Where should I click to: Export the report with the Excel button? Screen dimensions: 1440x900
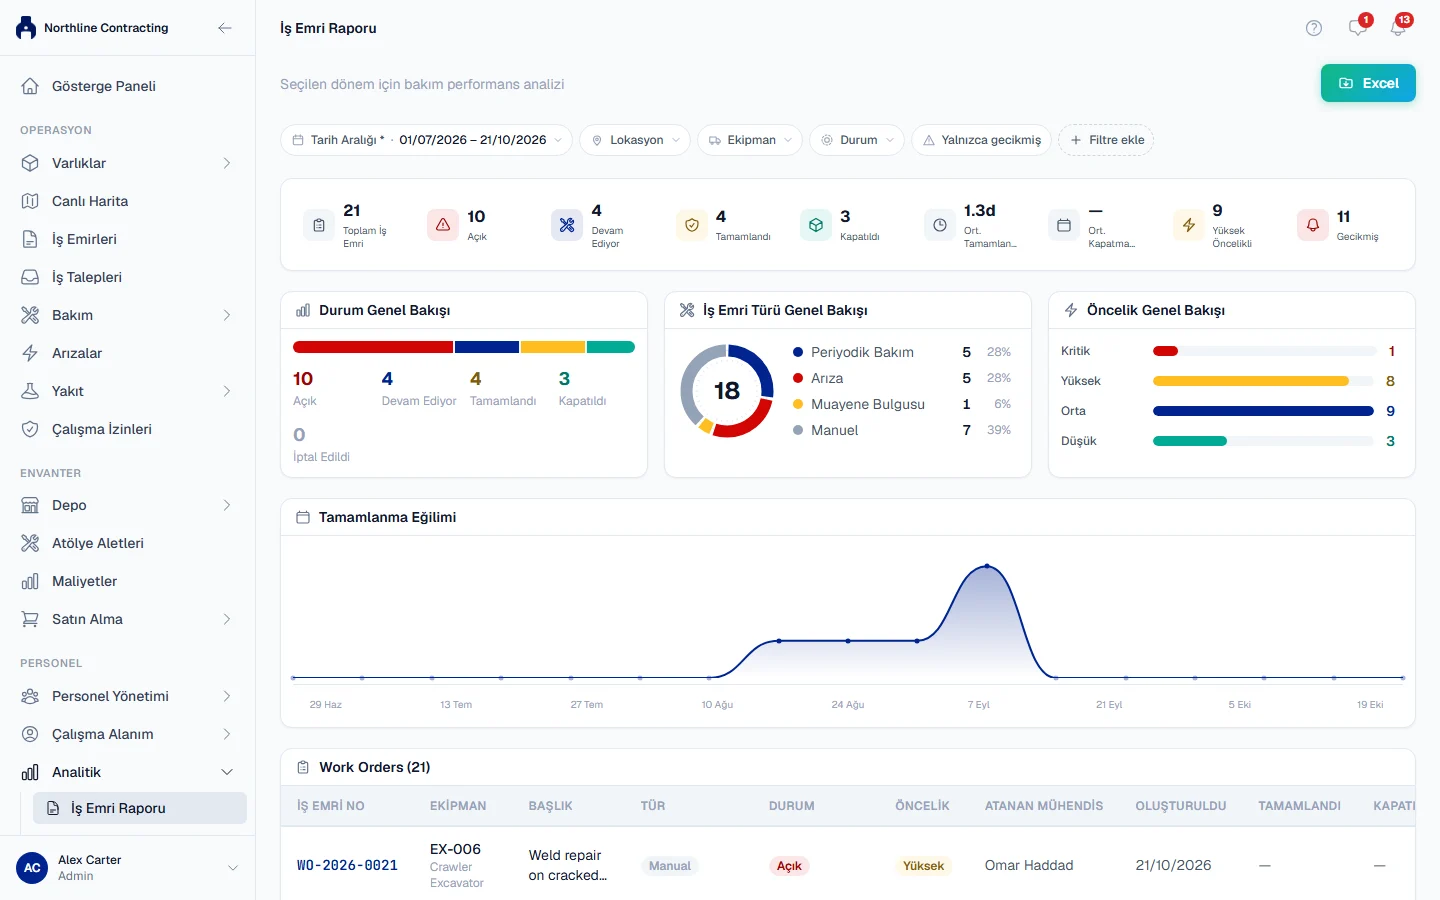pyautogui.click(x=1368, y=83)
